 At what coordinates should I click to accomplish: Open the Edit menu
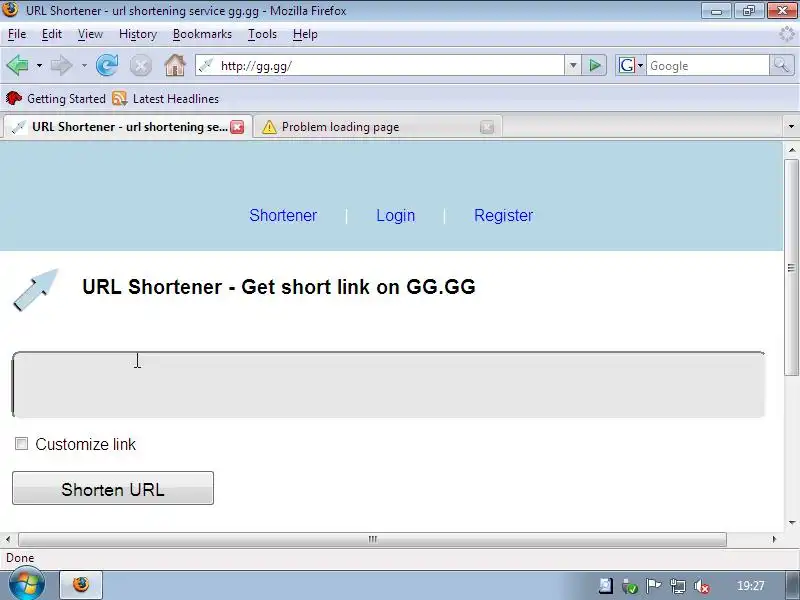click(52, 34)
